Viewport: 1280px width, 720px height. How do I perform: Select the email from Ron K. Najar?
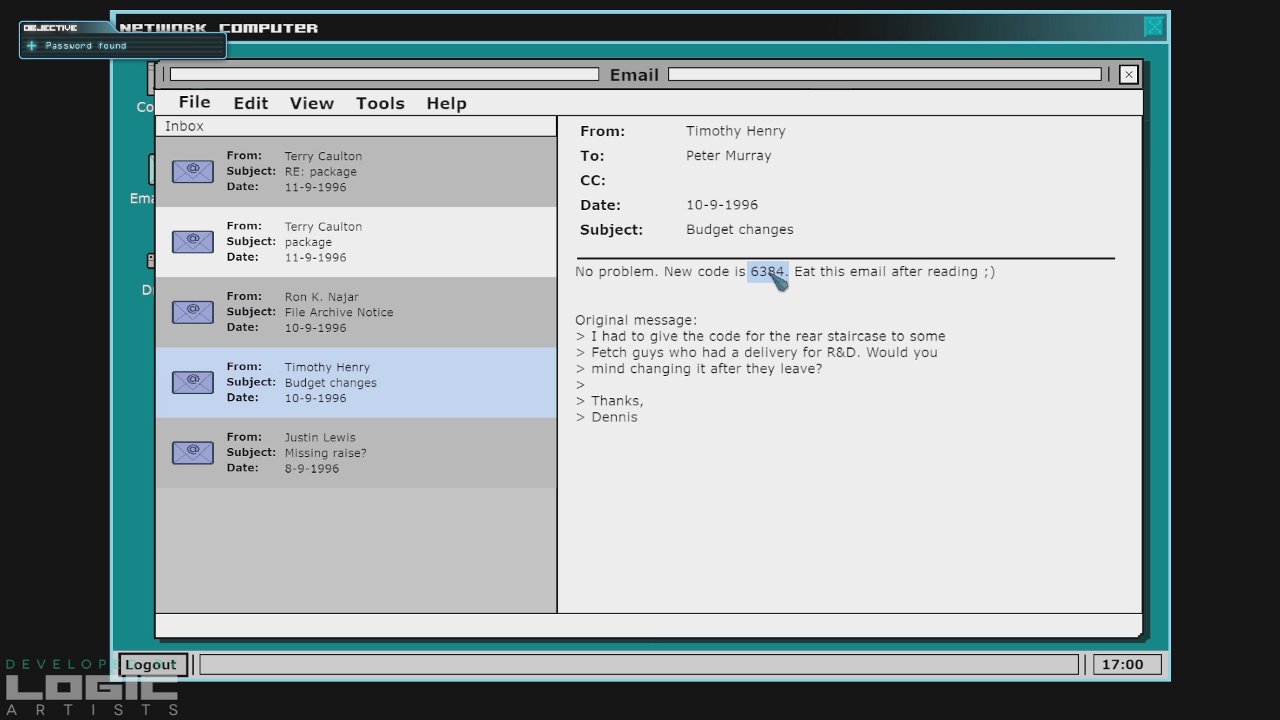(355, 312)
